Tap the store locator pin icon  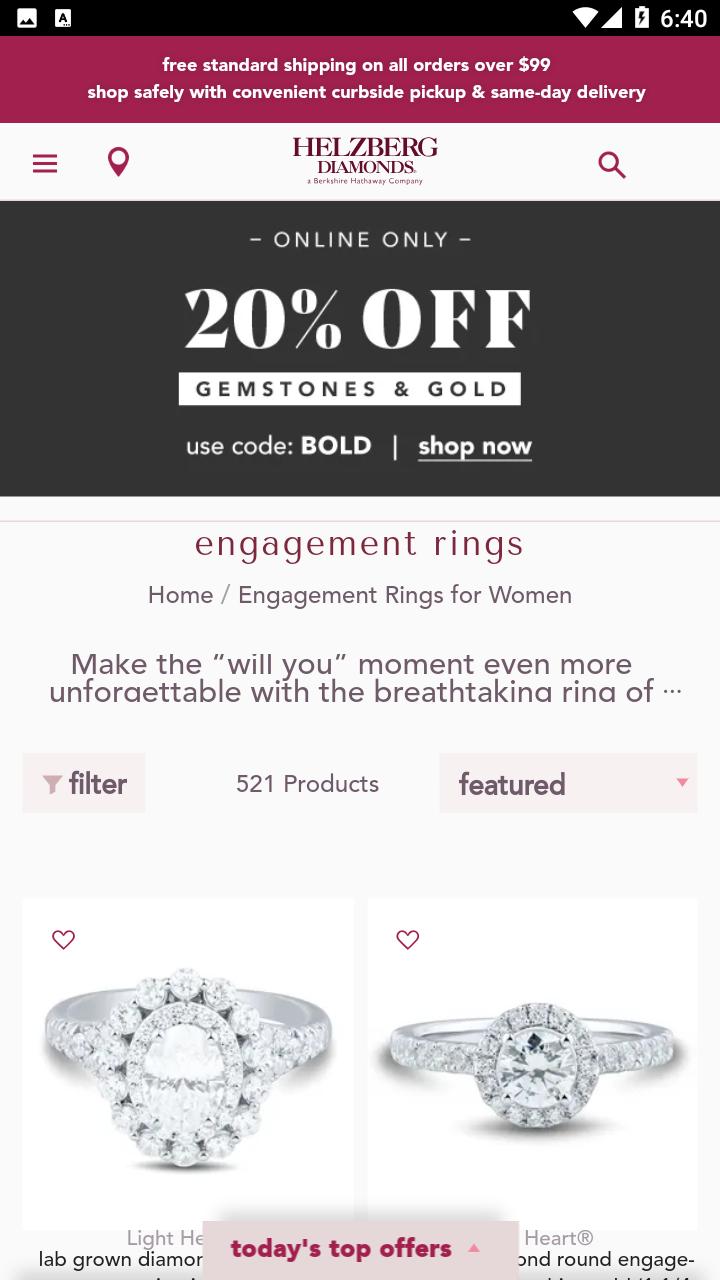[118, 162]
